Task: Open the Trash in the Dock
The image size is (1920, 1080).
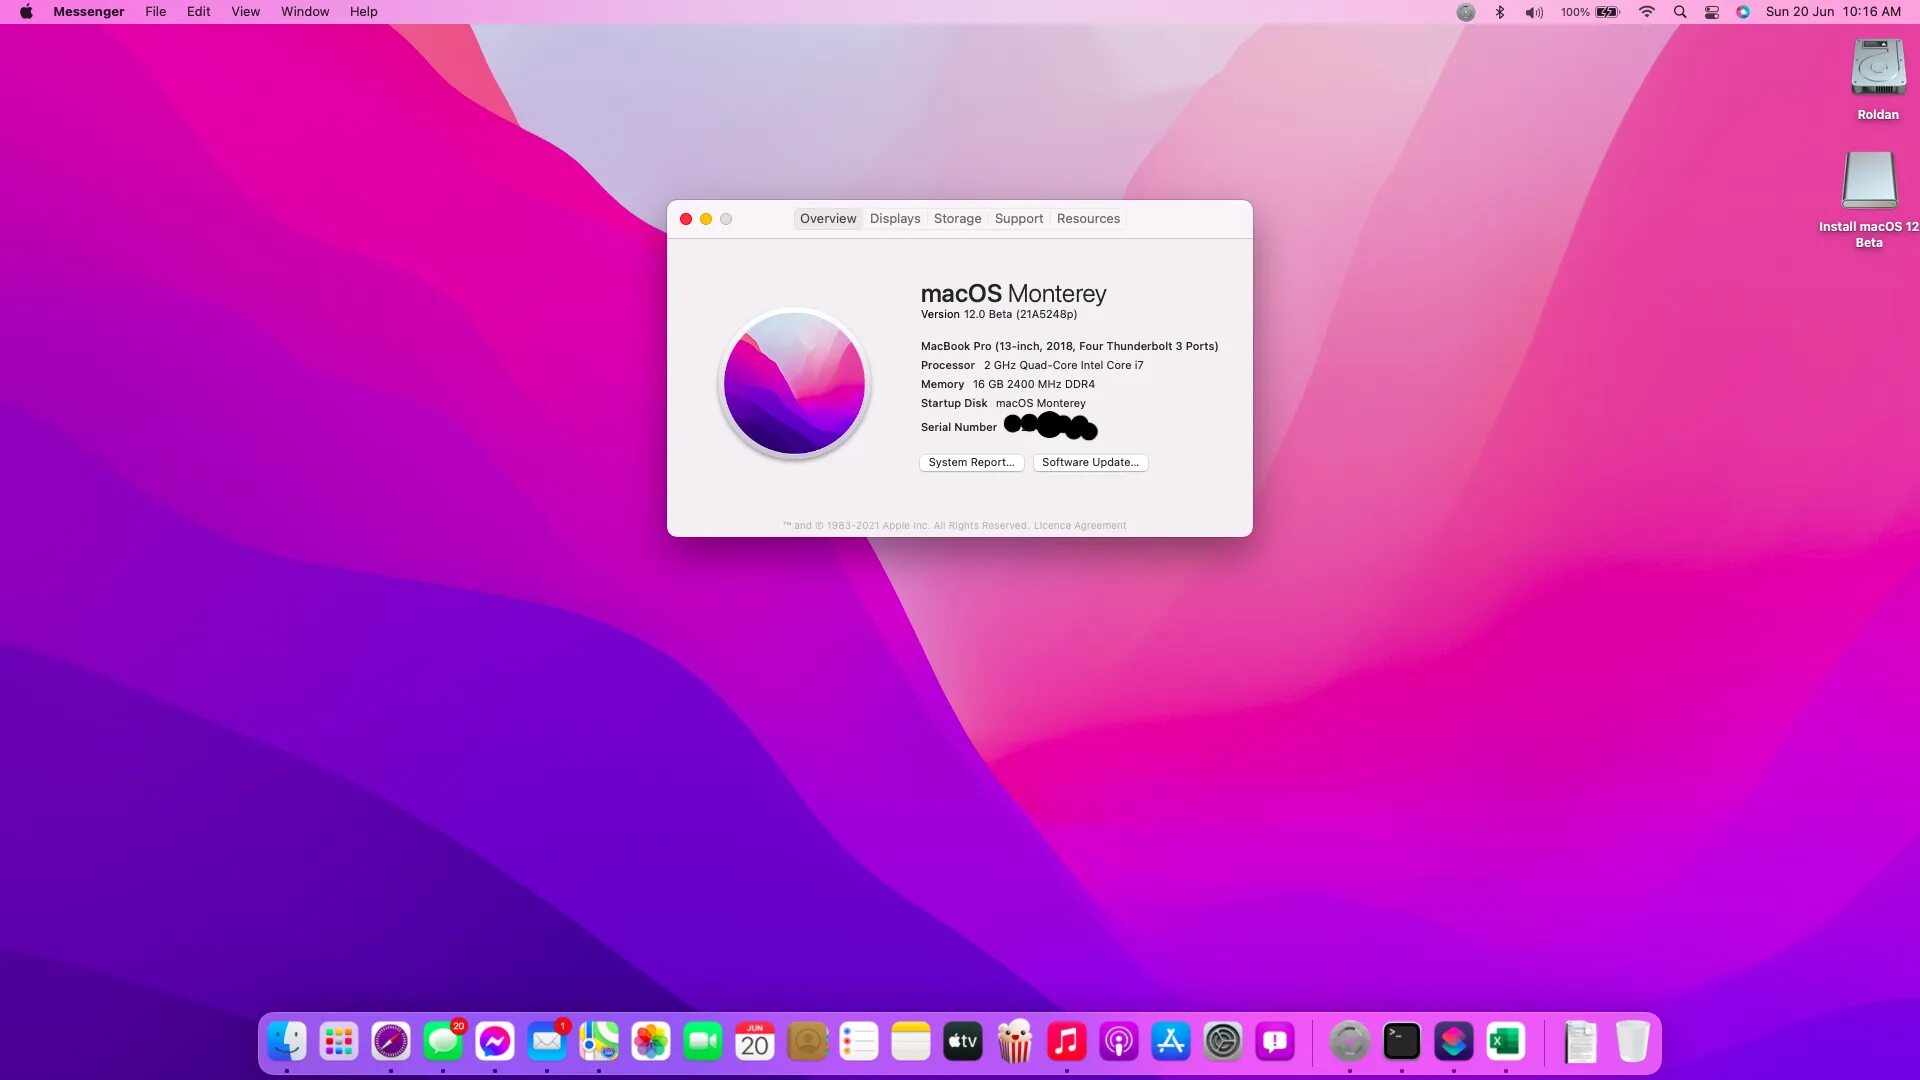Action: pyautogui.click(x=1633, y=1041)
